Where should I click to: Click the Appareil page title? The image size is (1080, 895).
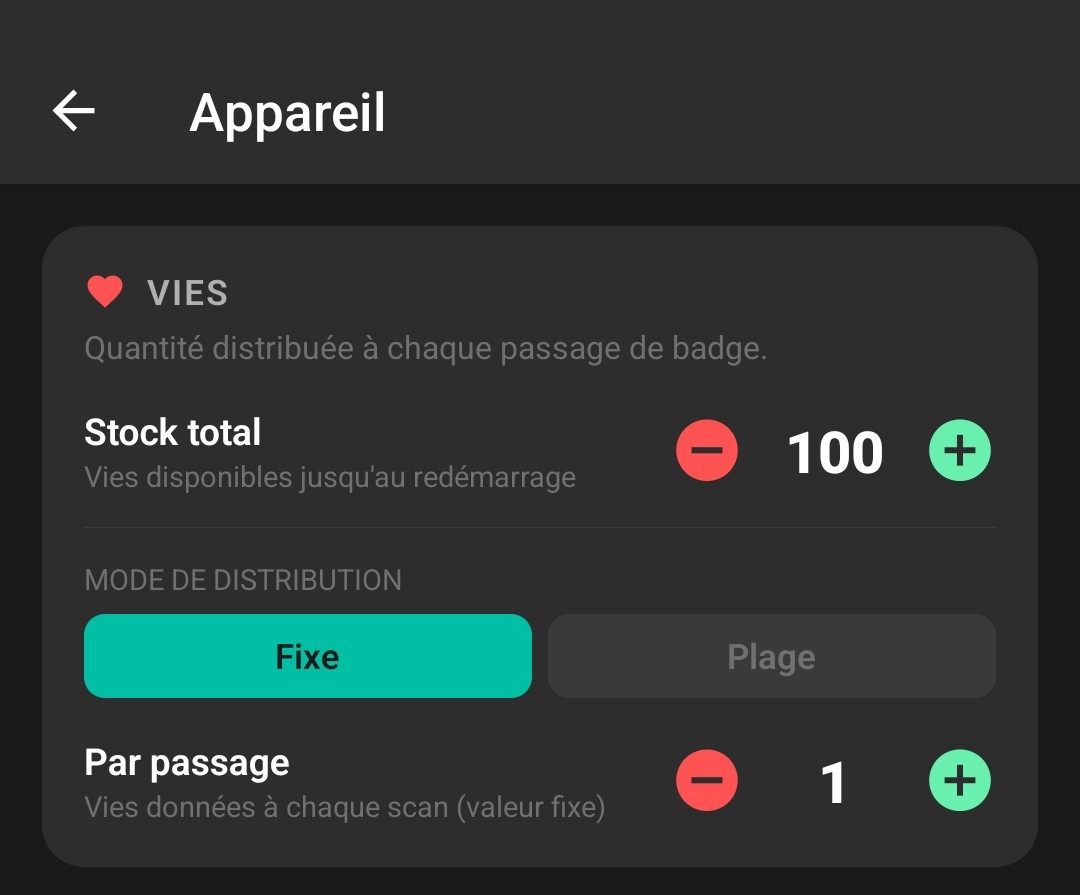(287, 111)
